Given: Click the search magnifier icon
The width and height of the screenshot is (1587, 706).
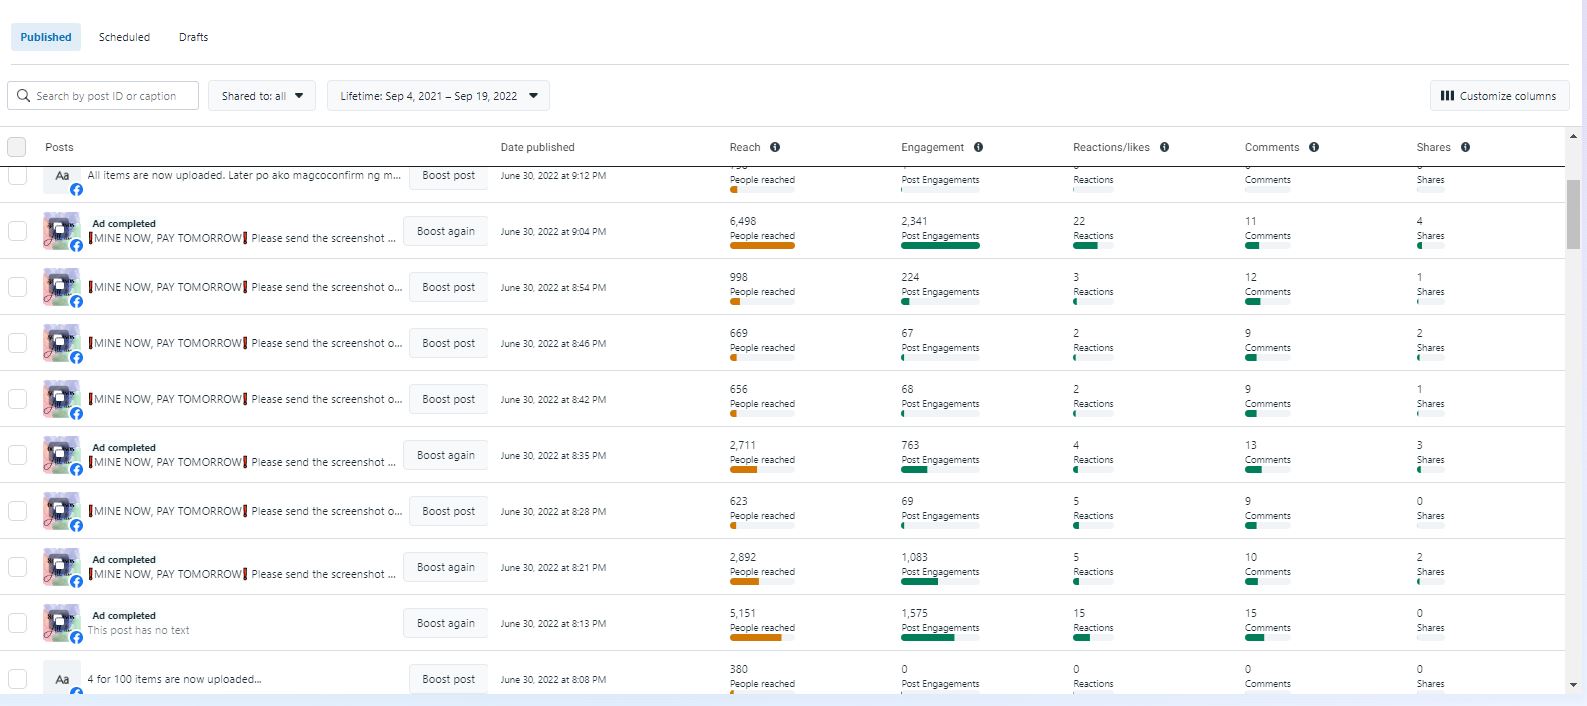Looking at the screenshot, I should (x=23, y=96).
